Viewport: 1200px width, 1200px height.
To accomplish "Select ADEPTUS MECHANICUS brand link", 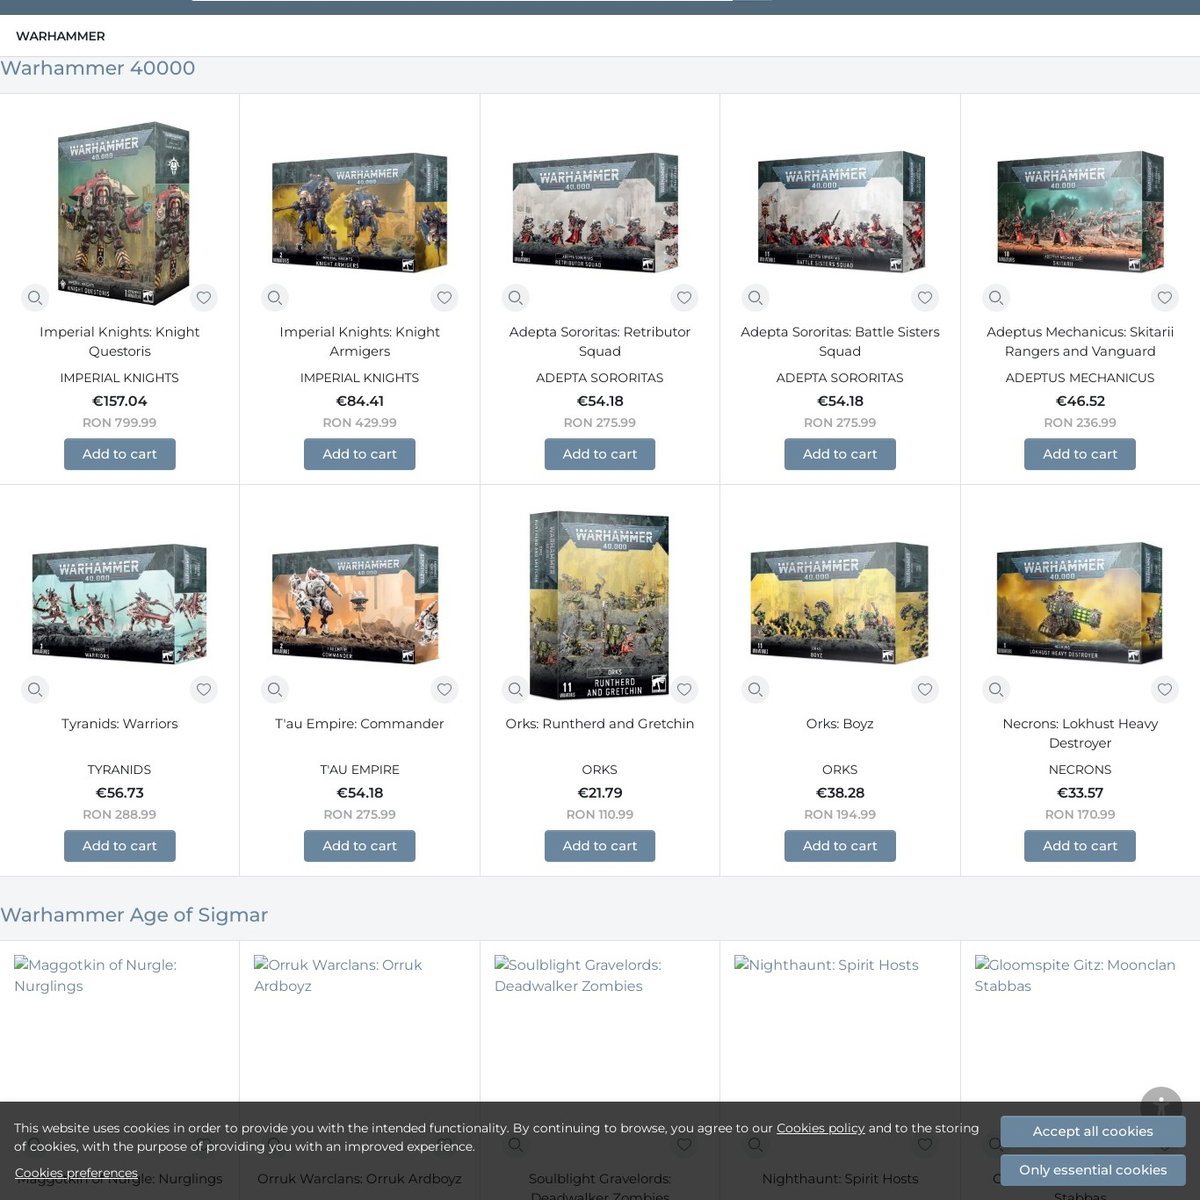I will click(1080, 378).
